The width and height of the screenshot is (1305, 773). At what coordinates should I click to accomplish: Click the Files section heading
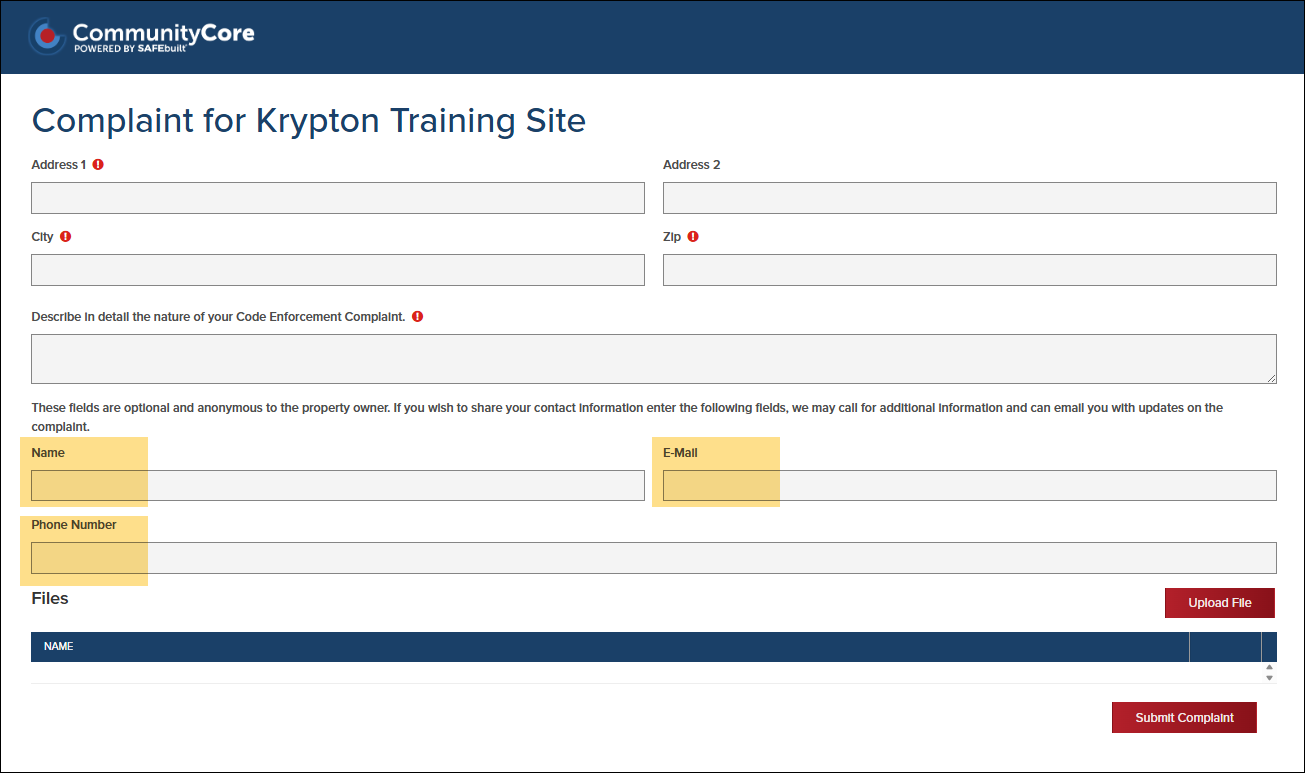coord(50,599)
